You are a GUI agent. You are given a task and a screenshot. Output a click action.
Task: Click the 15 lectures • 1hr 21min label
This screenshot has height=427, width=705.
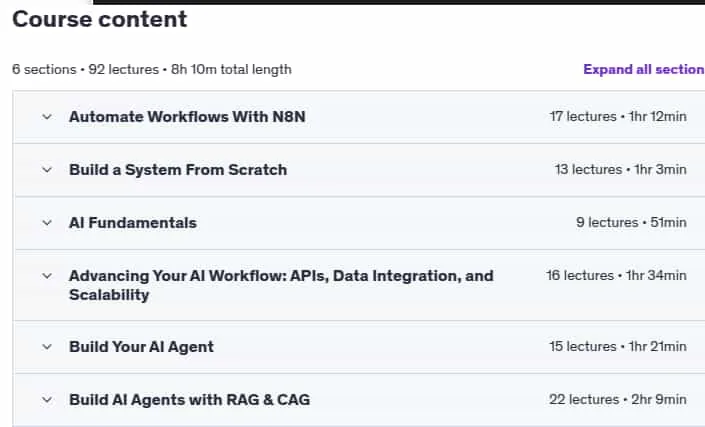tap(618, 347)
